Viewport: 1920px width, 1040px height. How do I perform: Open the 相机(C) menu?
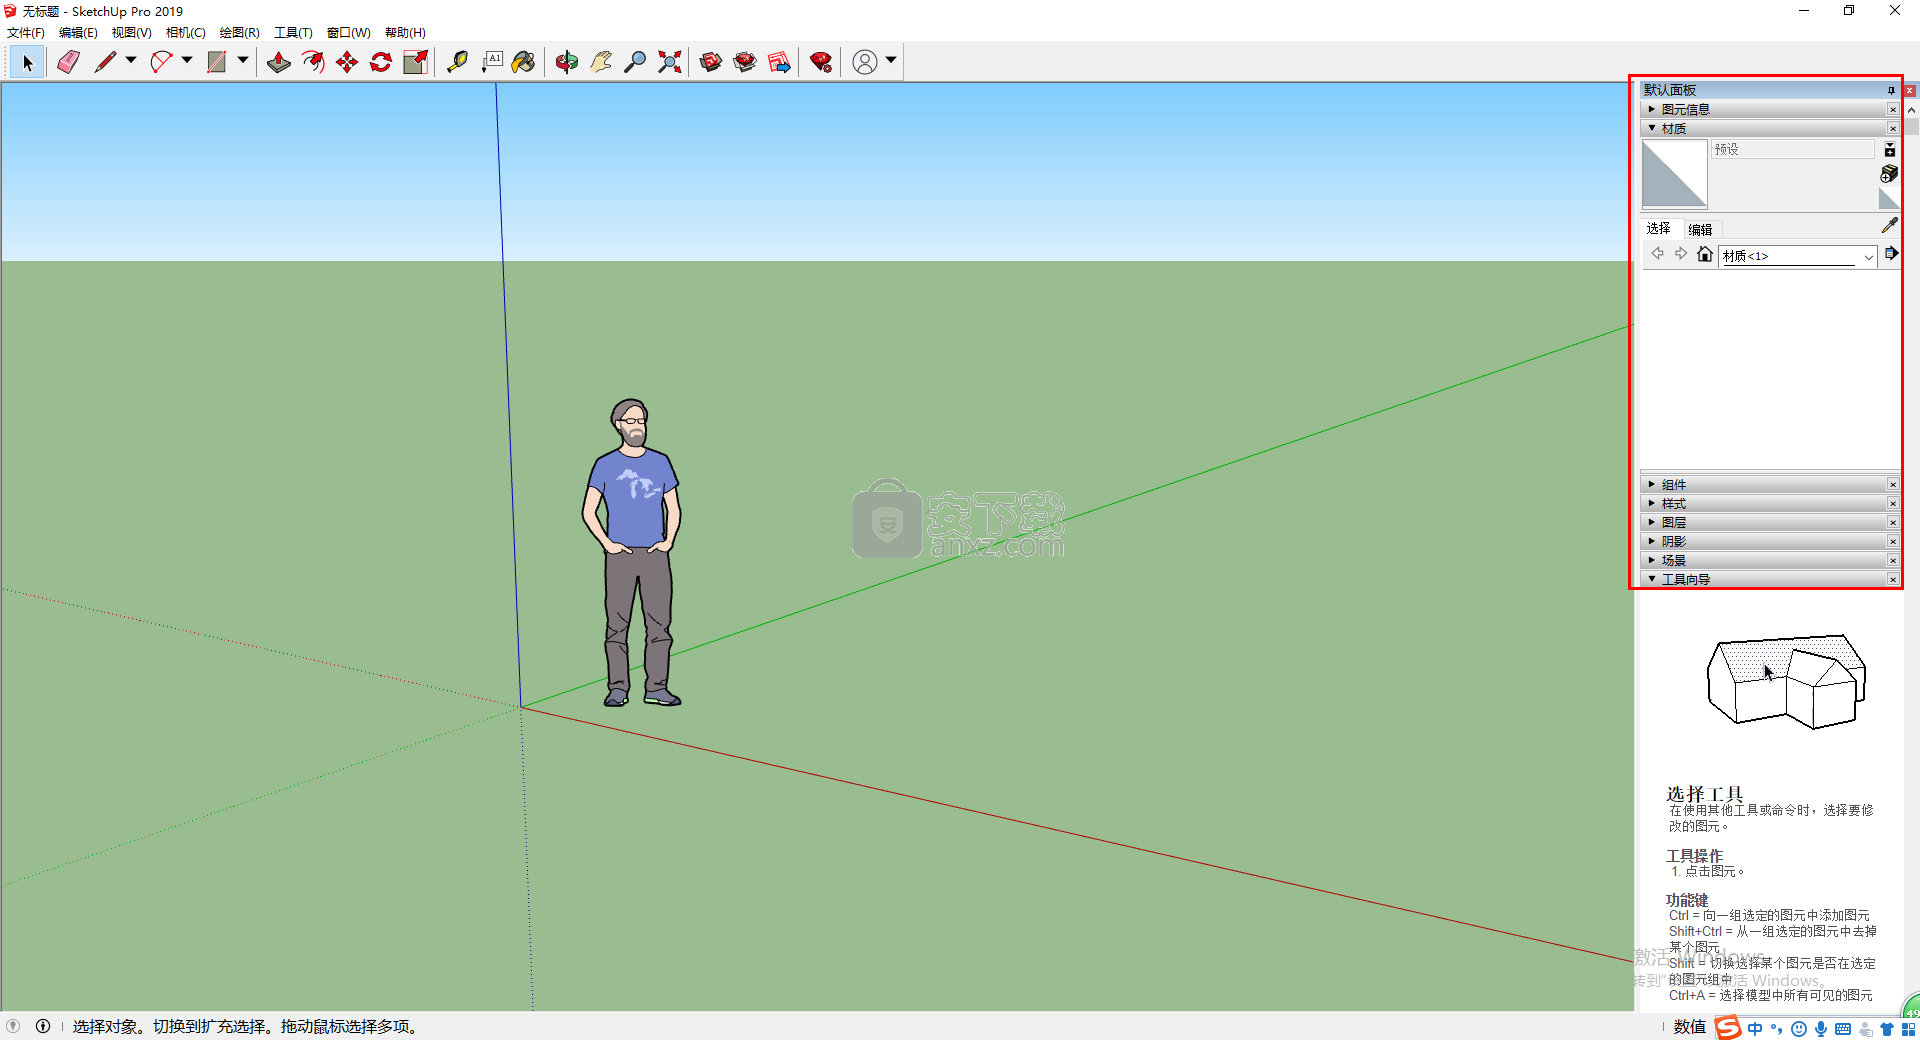coord(185,33)
